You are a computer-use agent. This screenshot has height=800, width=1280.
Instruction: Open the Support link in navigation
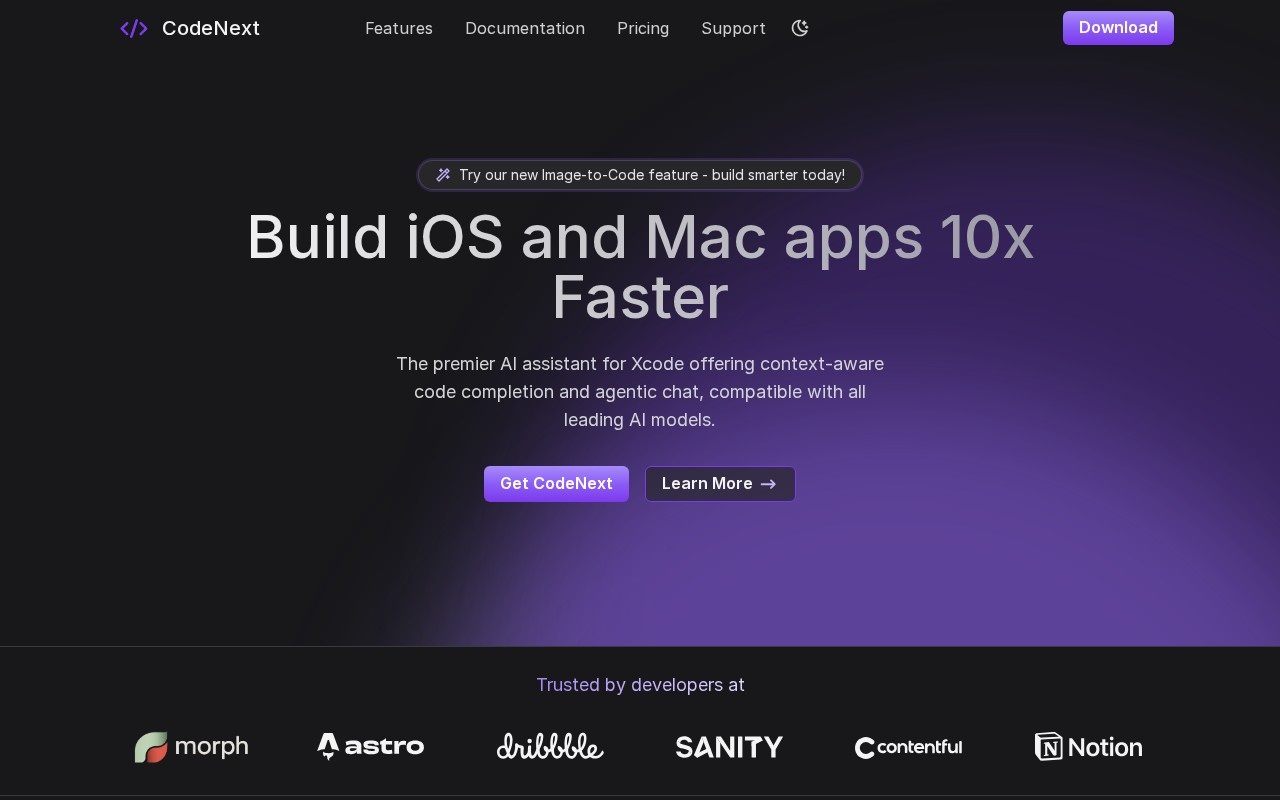coord(733,28)
